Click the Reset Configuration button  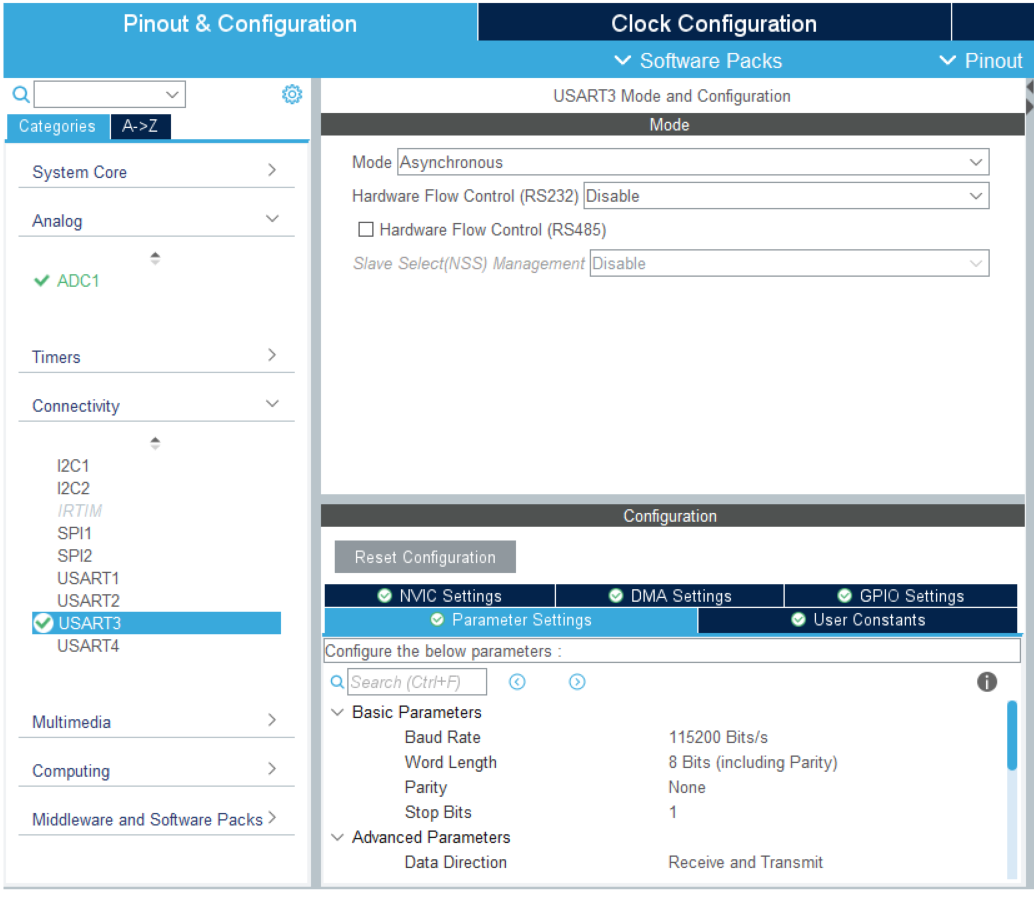point(425,557)
